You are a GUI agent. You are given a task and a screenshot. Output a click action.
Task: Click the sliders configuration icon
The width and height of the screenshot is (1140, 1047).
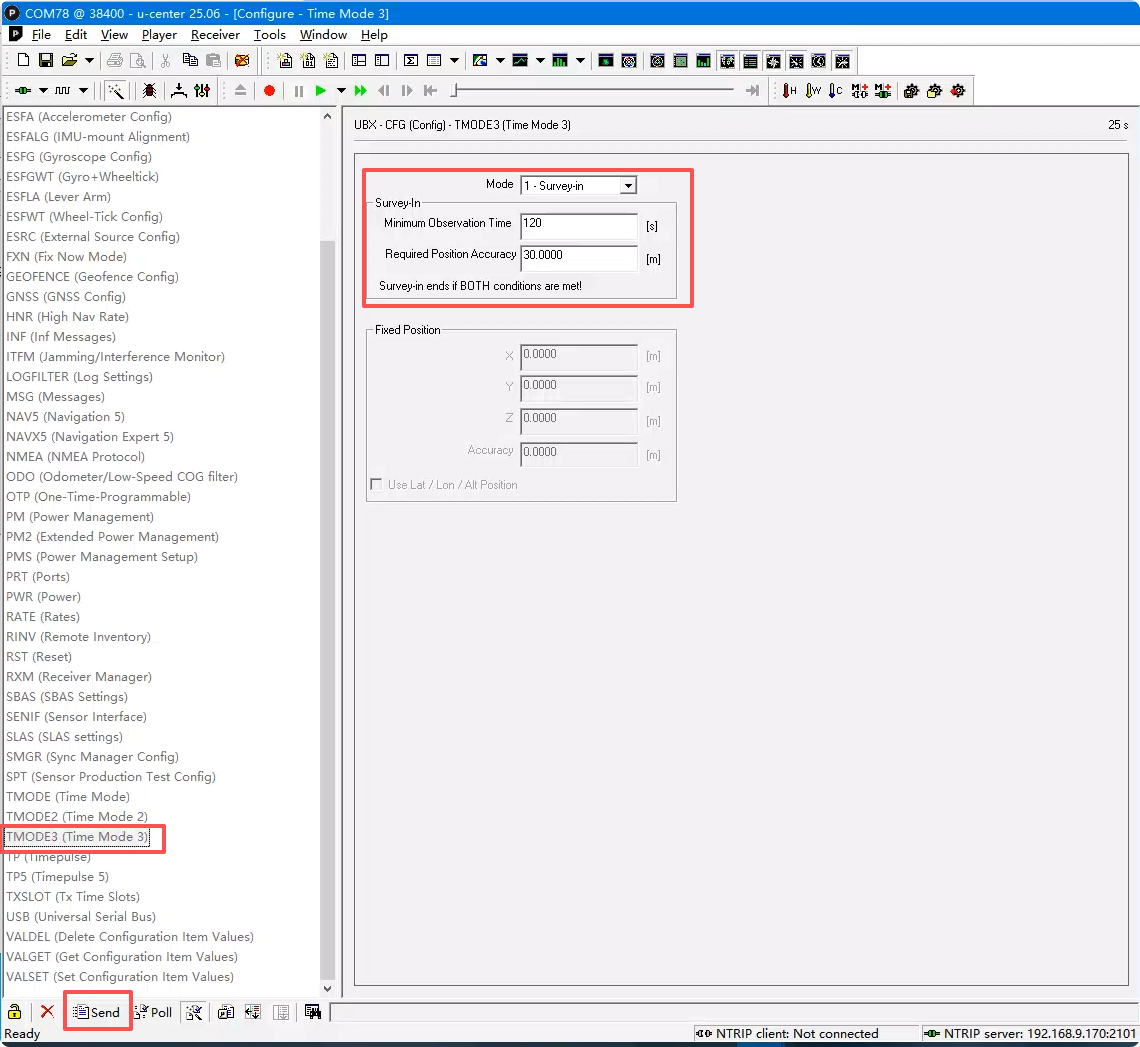[202, 91]
